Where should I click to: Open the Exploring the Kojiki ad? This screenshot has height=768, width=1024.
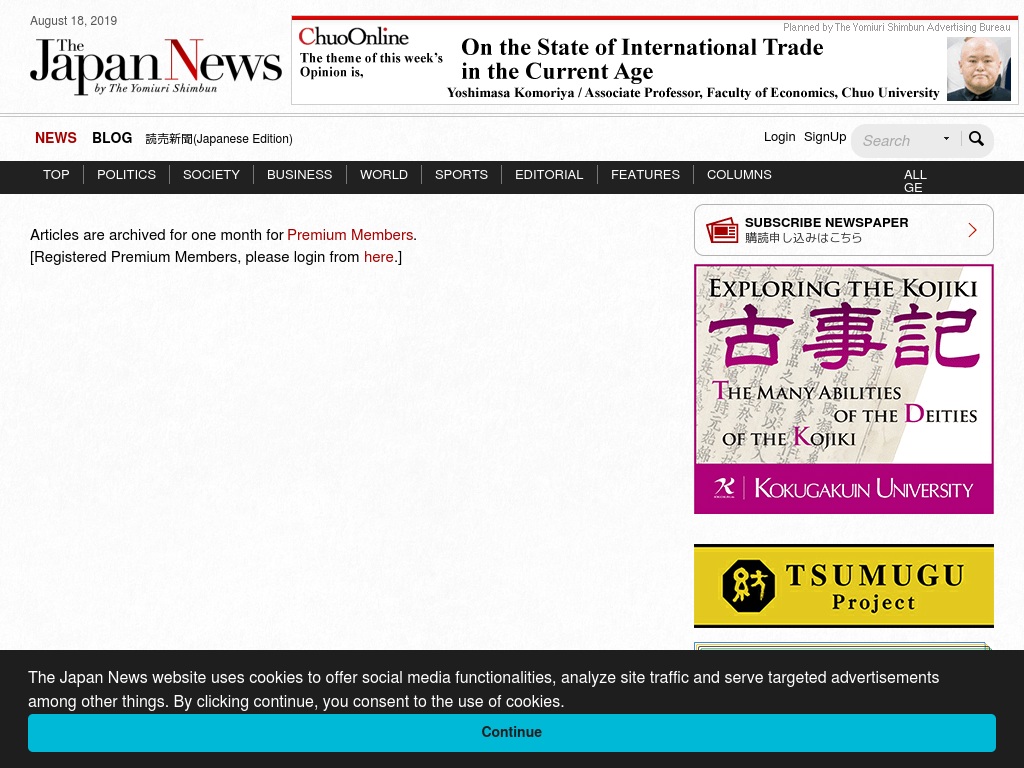844,389
